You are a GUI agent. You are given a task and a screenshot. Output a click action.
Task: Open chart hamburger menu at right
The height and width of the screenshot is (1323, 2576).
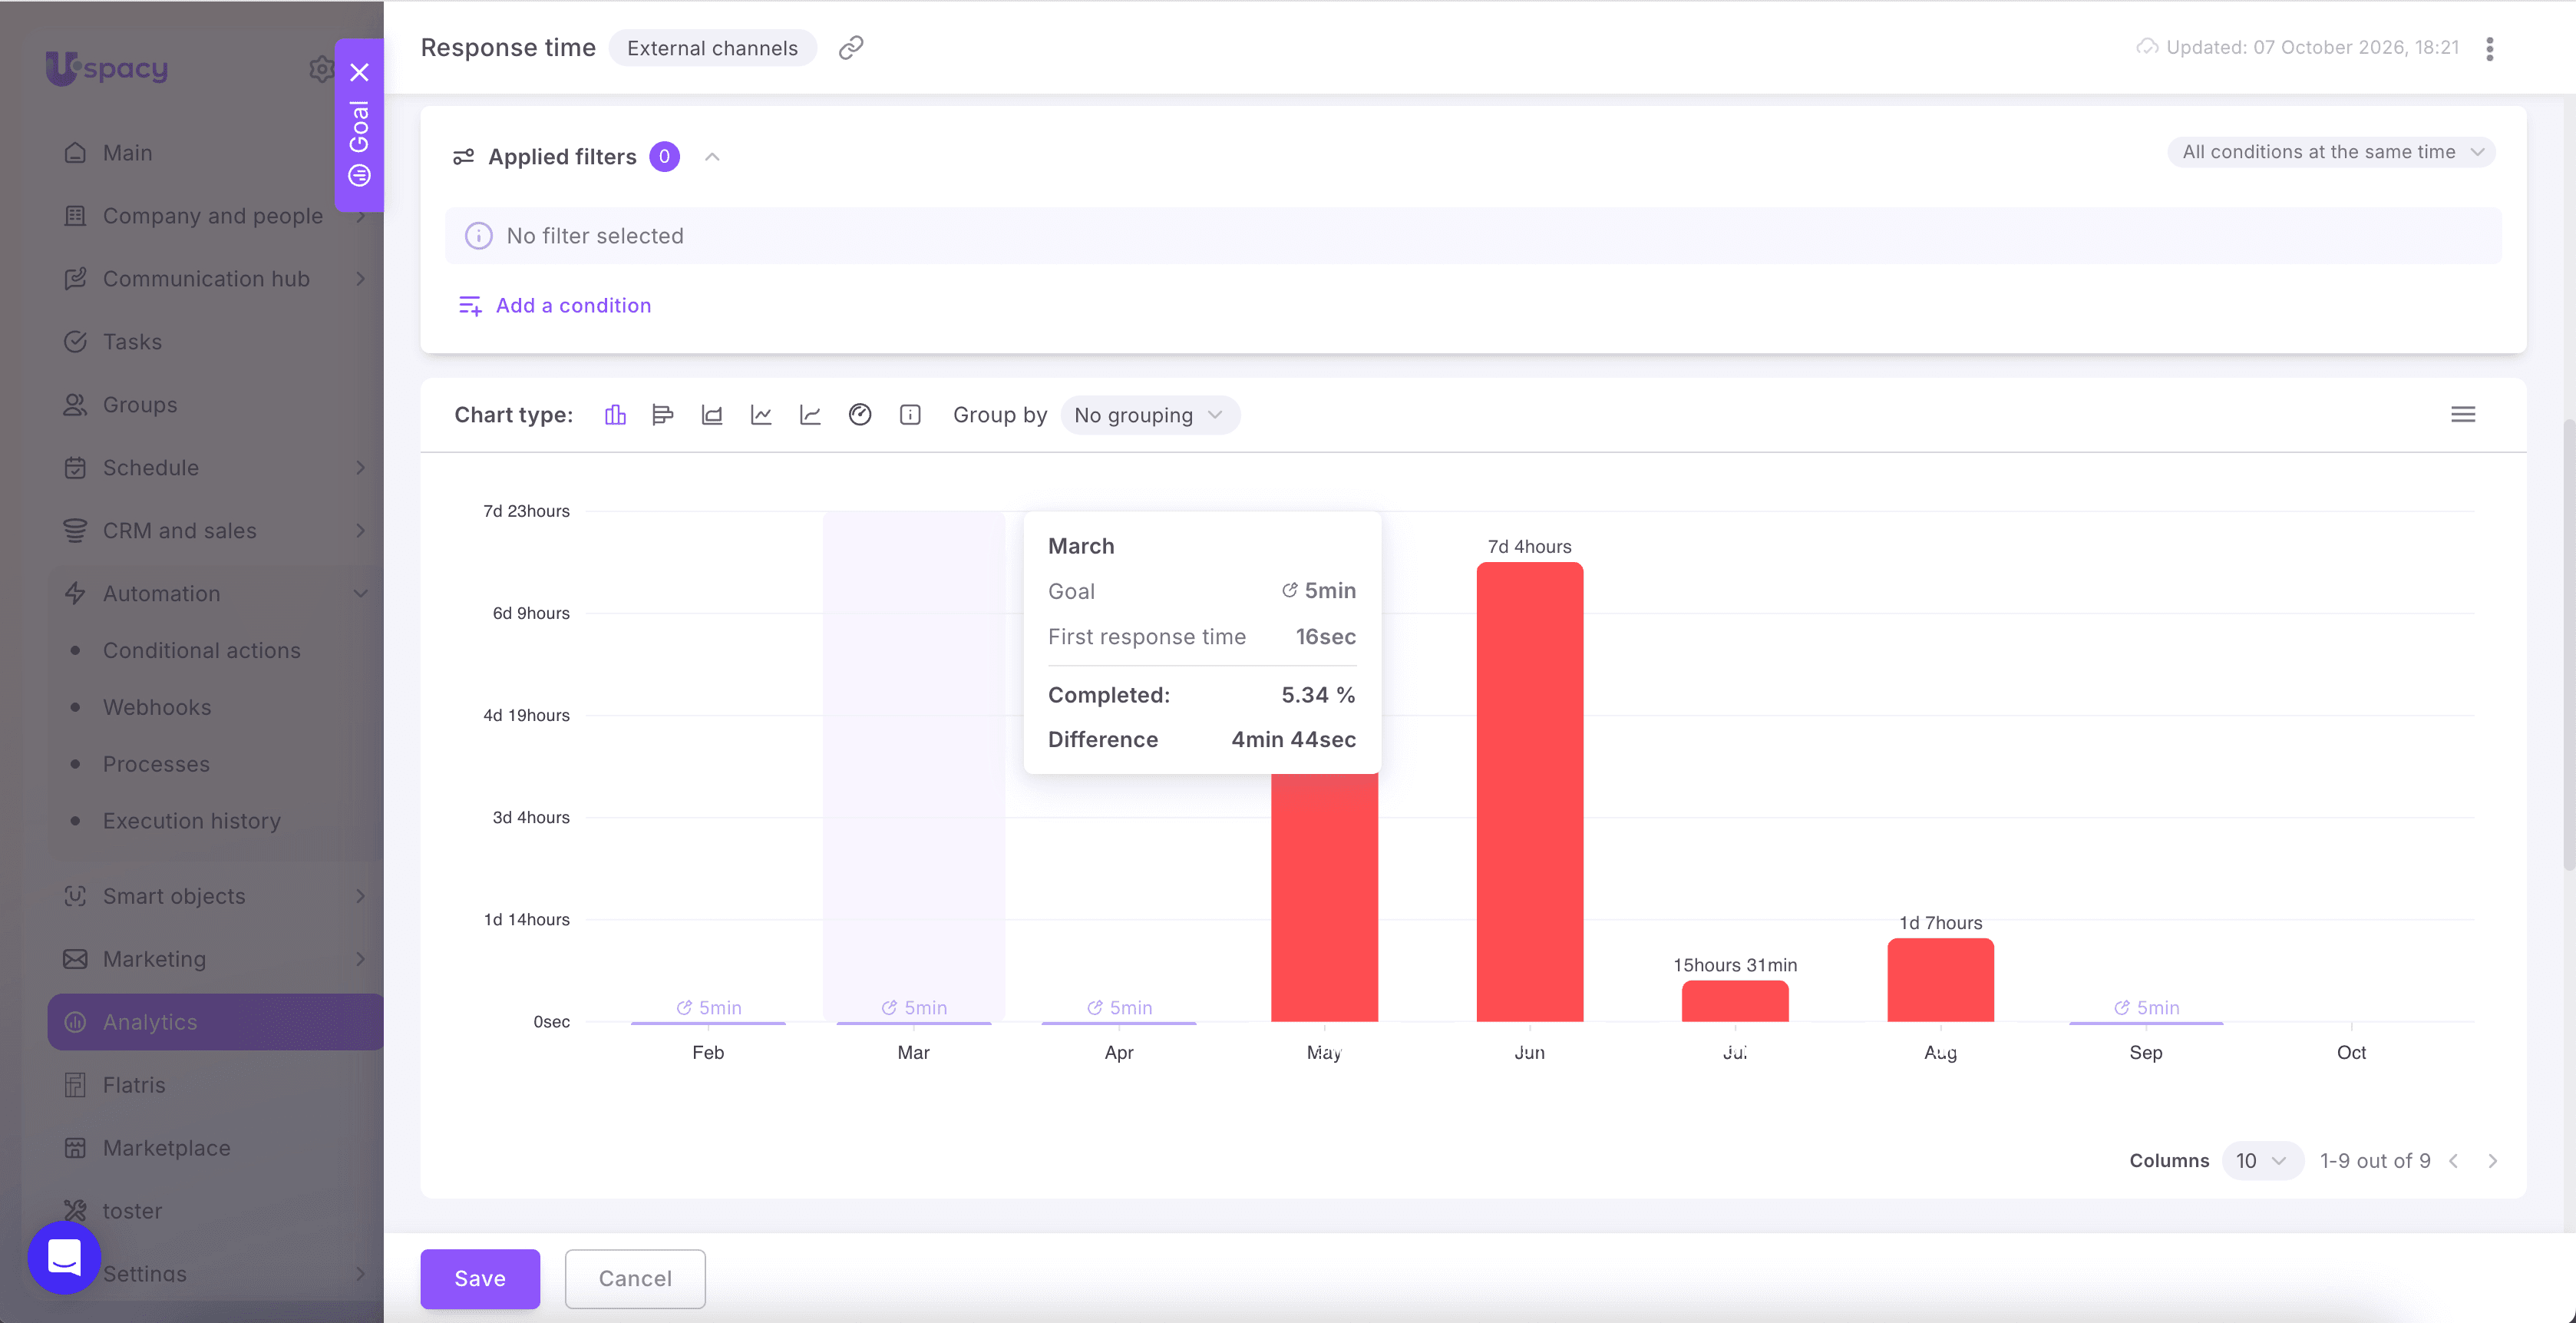pyautogui.click(x=2463, y=414)
